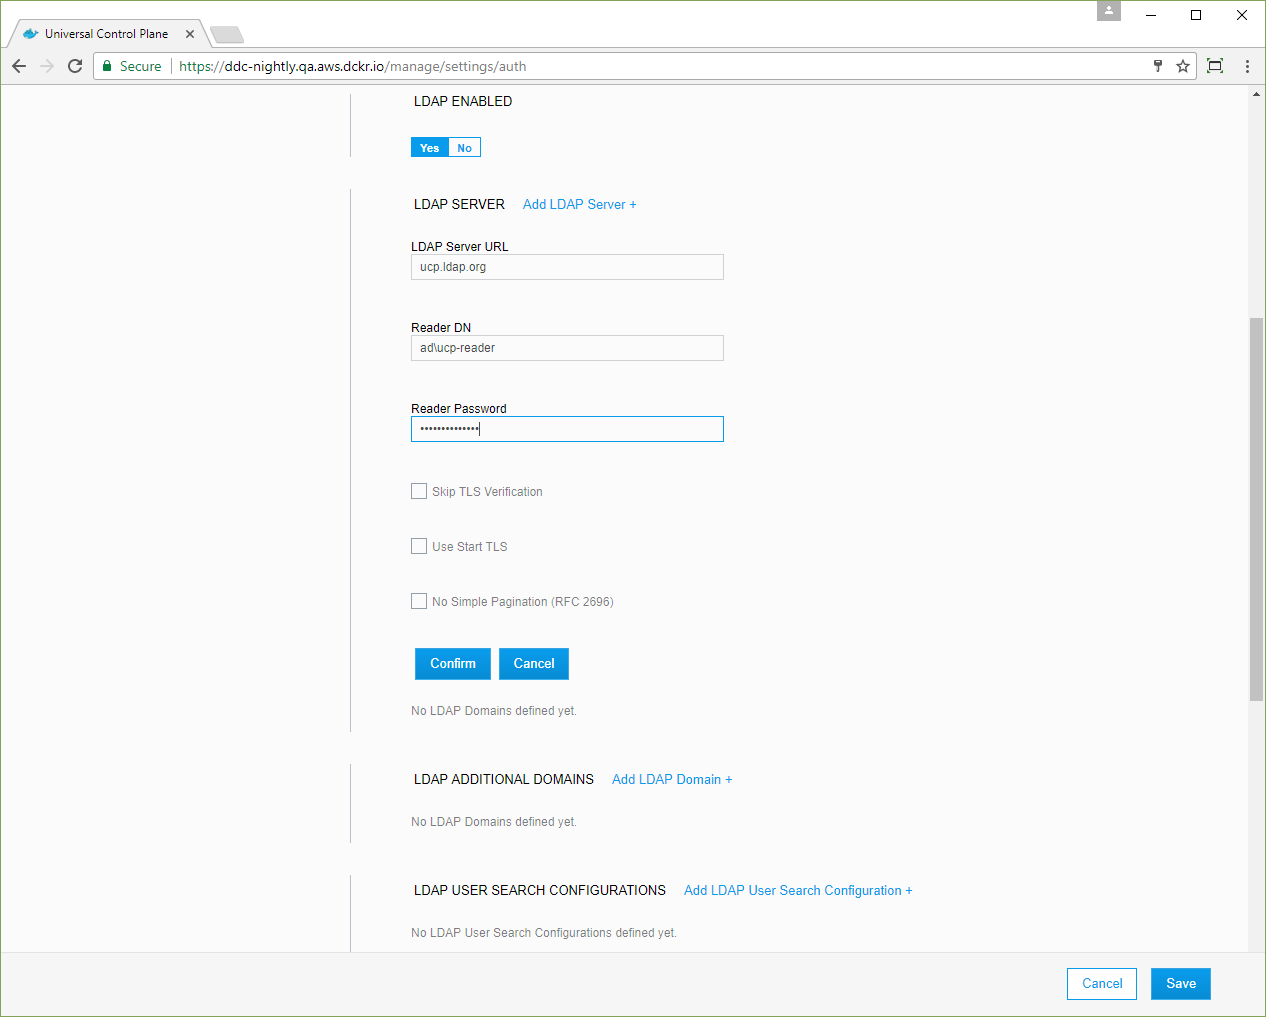1266x1017 pixels.
Task: Click the green Secure padlock icon
Action: pyautogui.click(x=107, y=66)
